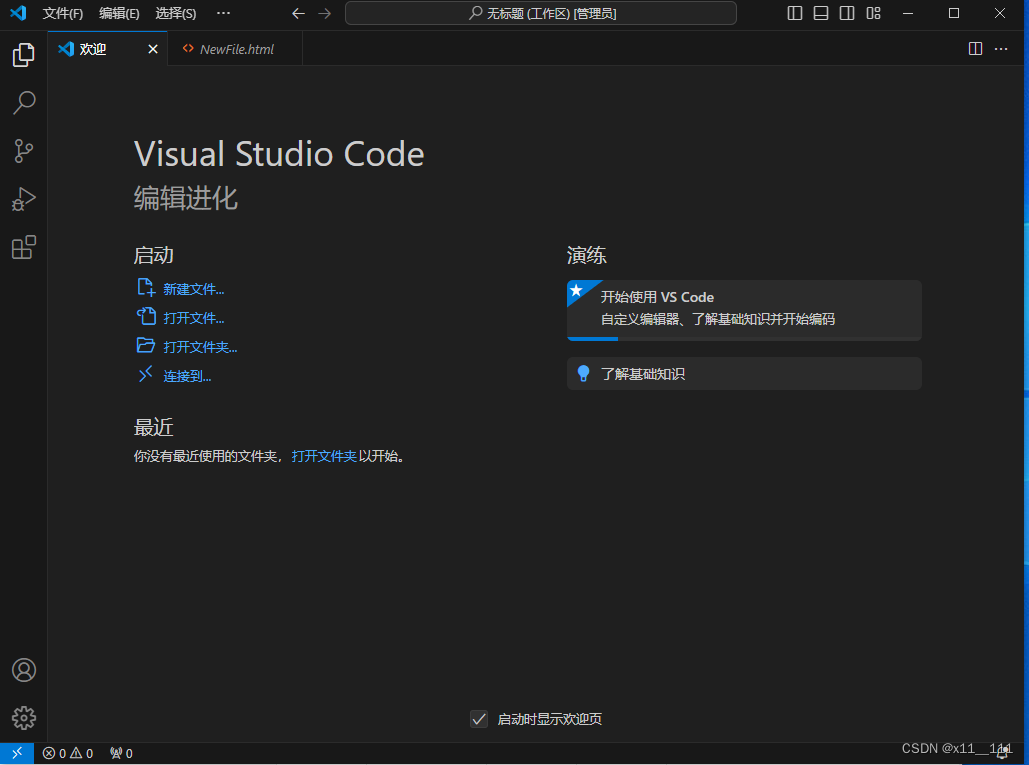Open the customize layout icon
Viewport: 1029px width, 765px height.
pyautogui.click(x=873, y=13)
